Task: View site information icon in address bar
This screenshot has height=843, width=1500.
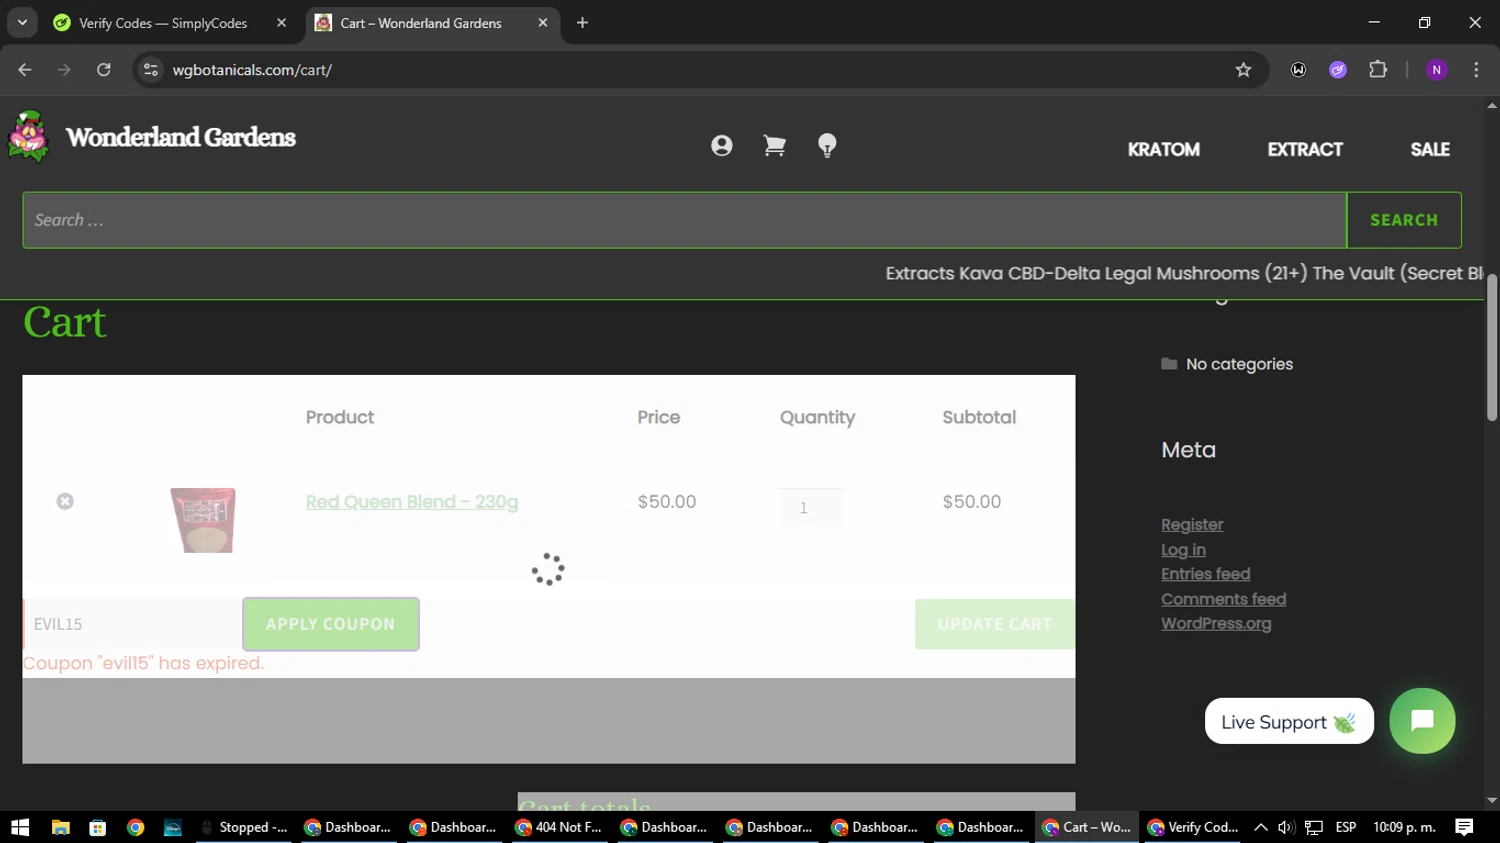Action: click(151, 70)
